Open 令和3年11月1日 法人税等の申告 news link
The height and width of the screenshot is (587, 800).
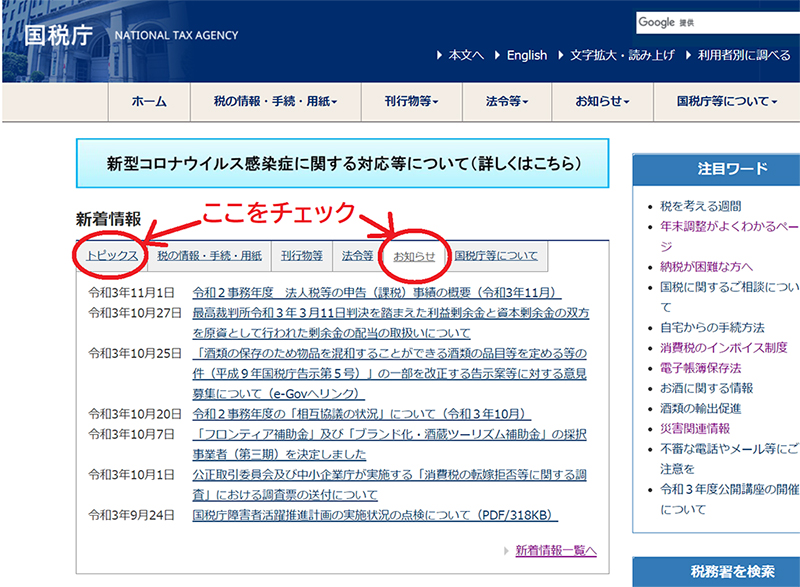pyautogui.click(x=376, y=293)
